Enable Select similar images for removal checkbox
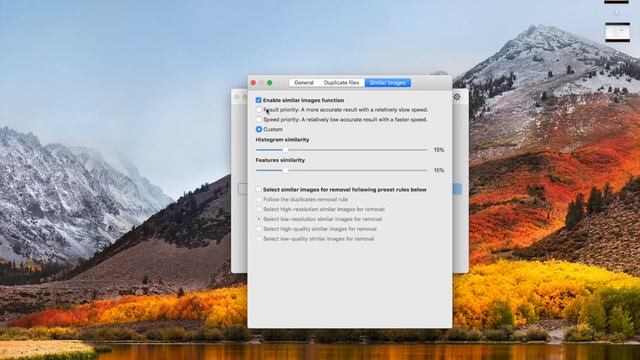Image resolution: width=640 pixels, height=360 pixels. (258, 189)
